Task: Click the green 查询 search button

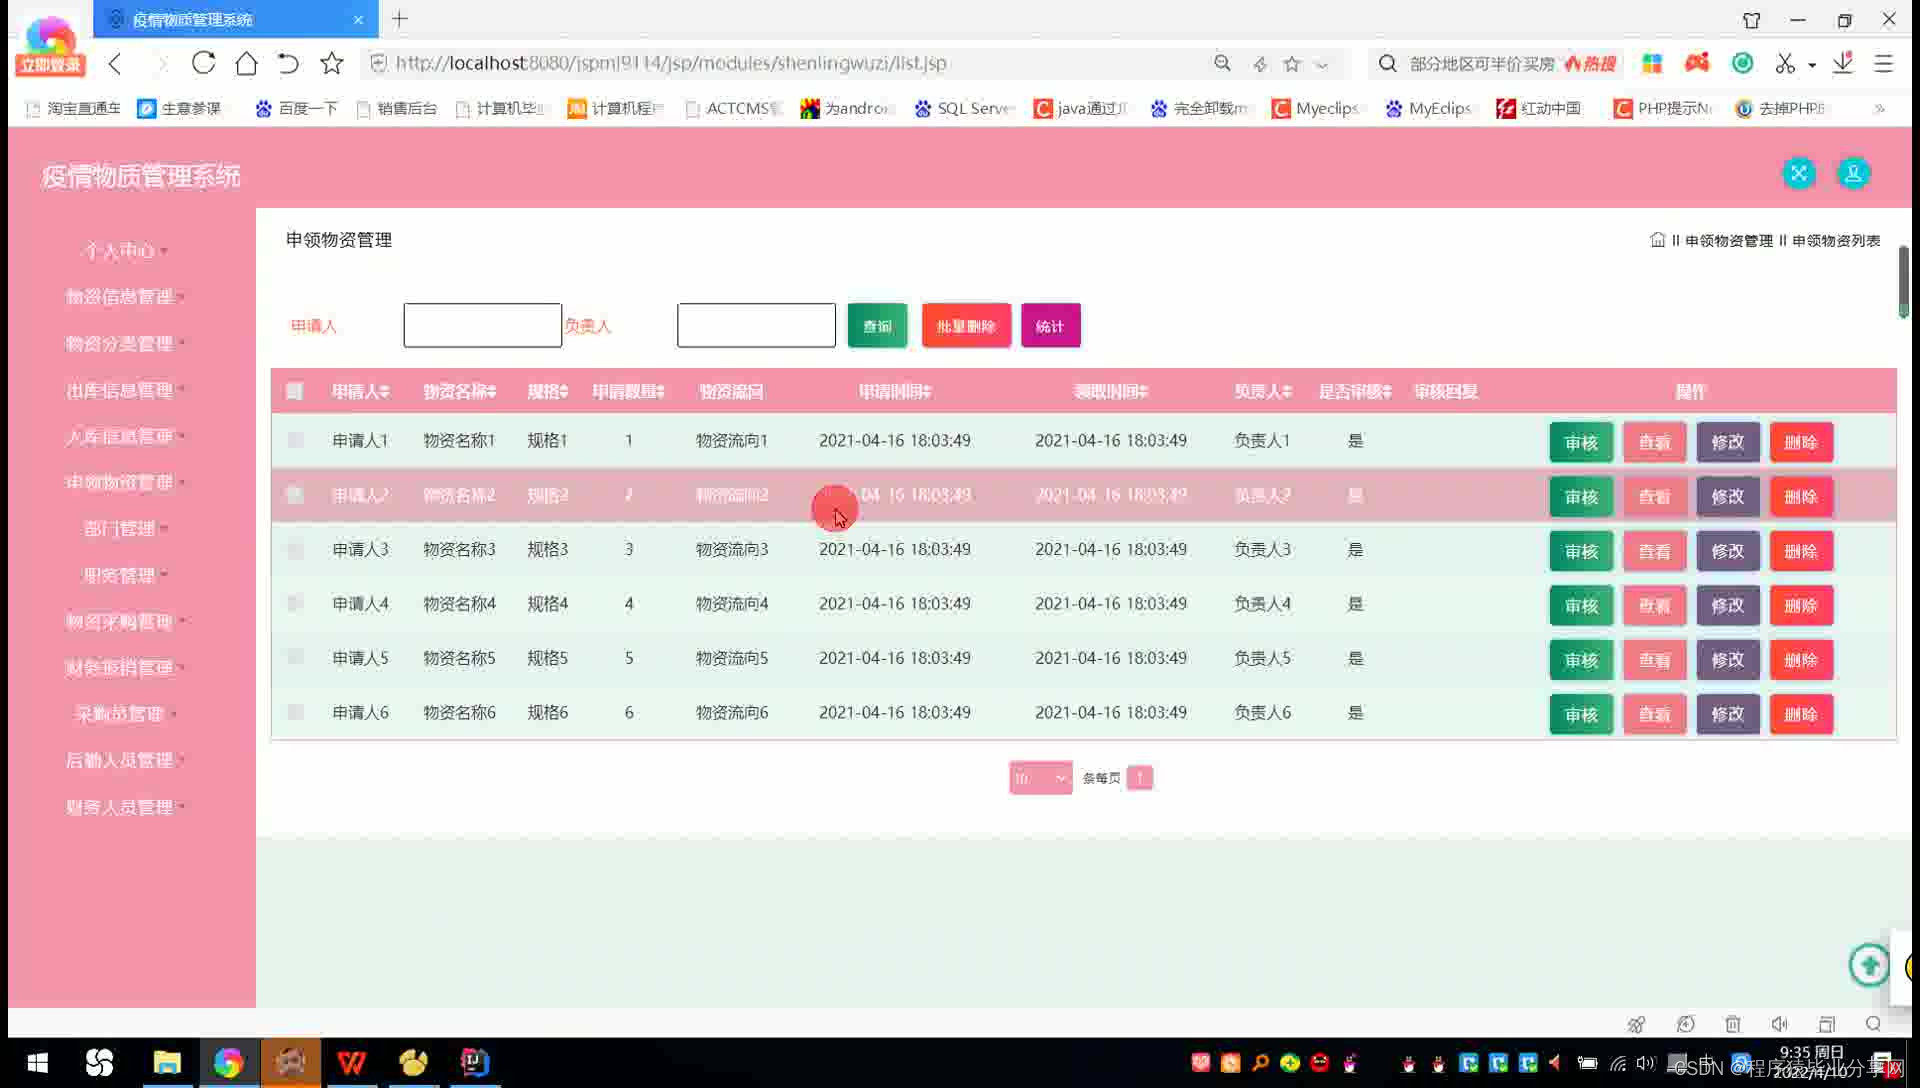Action: (877, 326)
